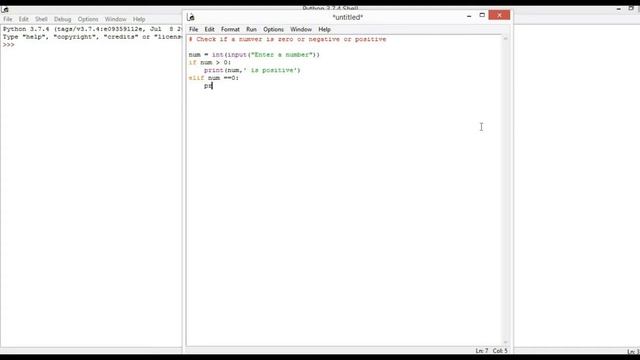
Task: Open the Help menu in the untitled editor
Action: click(324, 29)
